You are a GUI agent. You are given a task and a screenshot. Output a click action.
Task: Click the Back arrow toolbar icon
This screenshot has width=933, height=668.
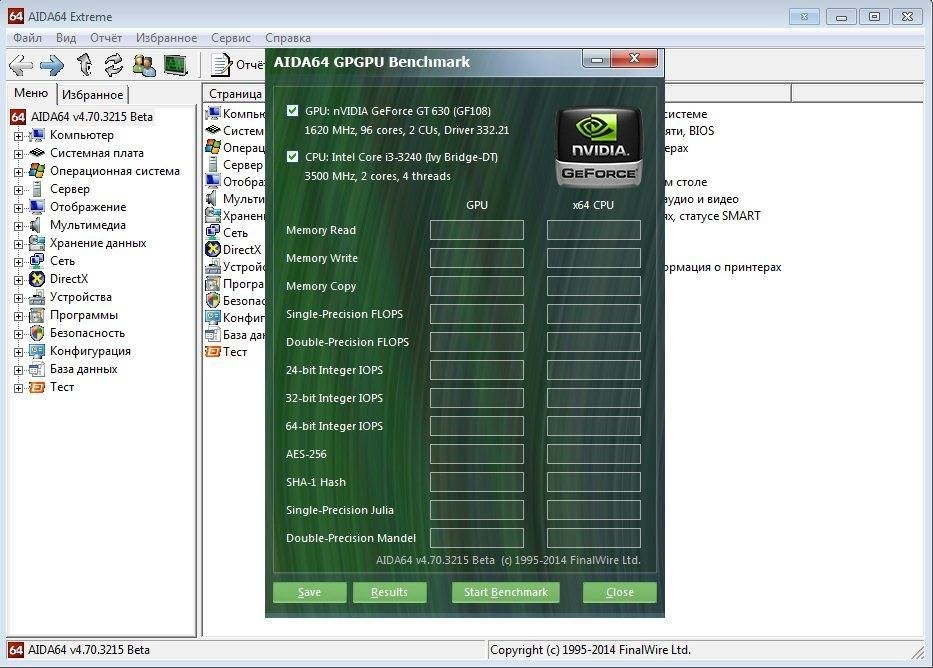point(21,65)
